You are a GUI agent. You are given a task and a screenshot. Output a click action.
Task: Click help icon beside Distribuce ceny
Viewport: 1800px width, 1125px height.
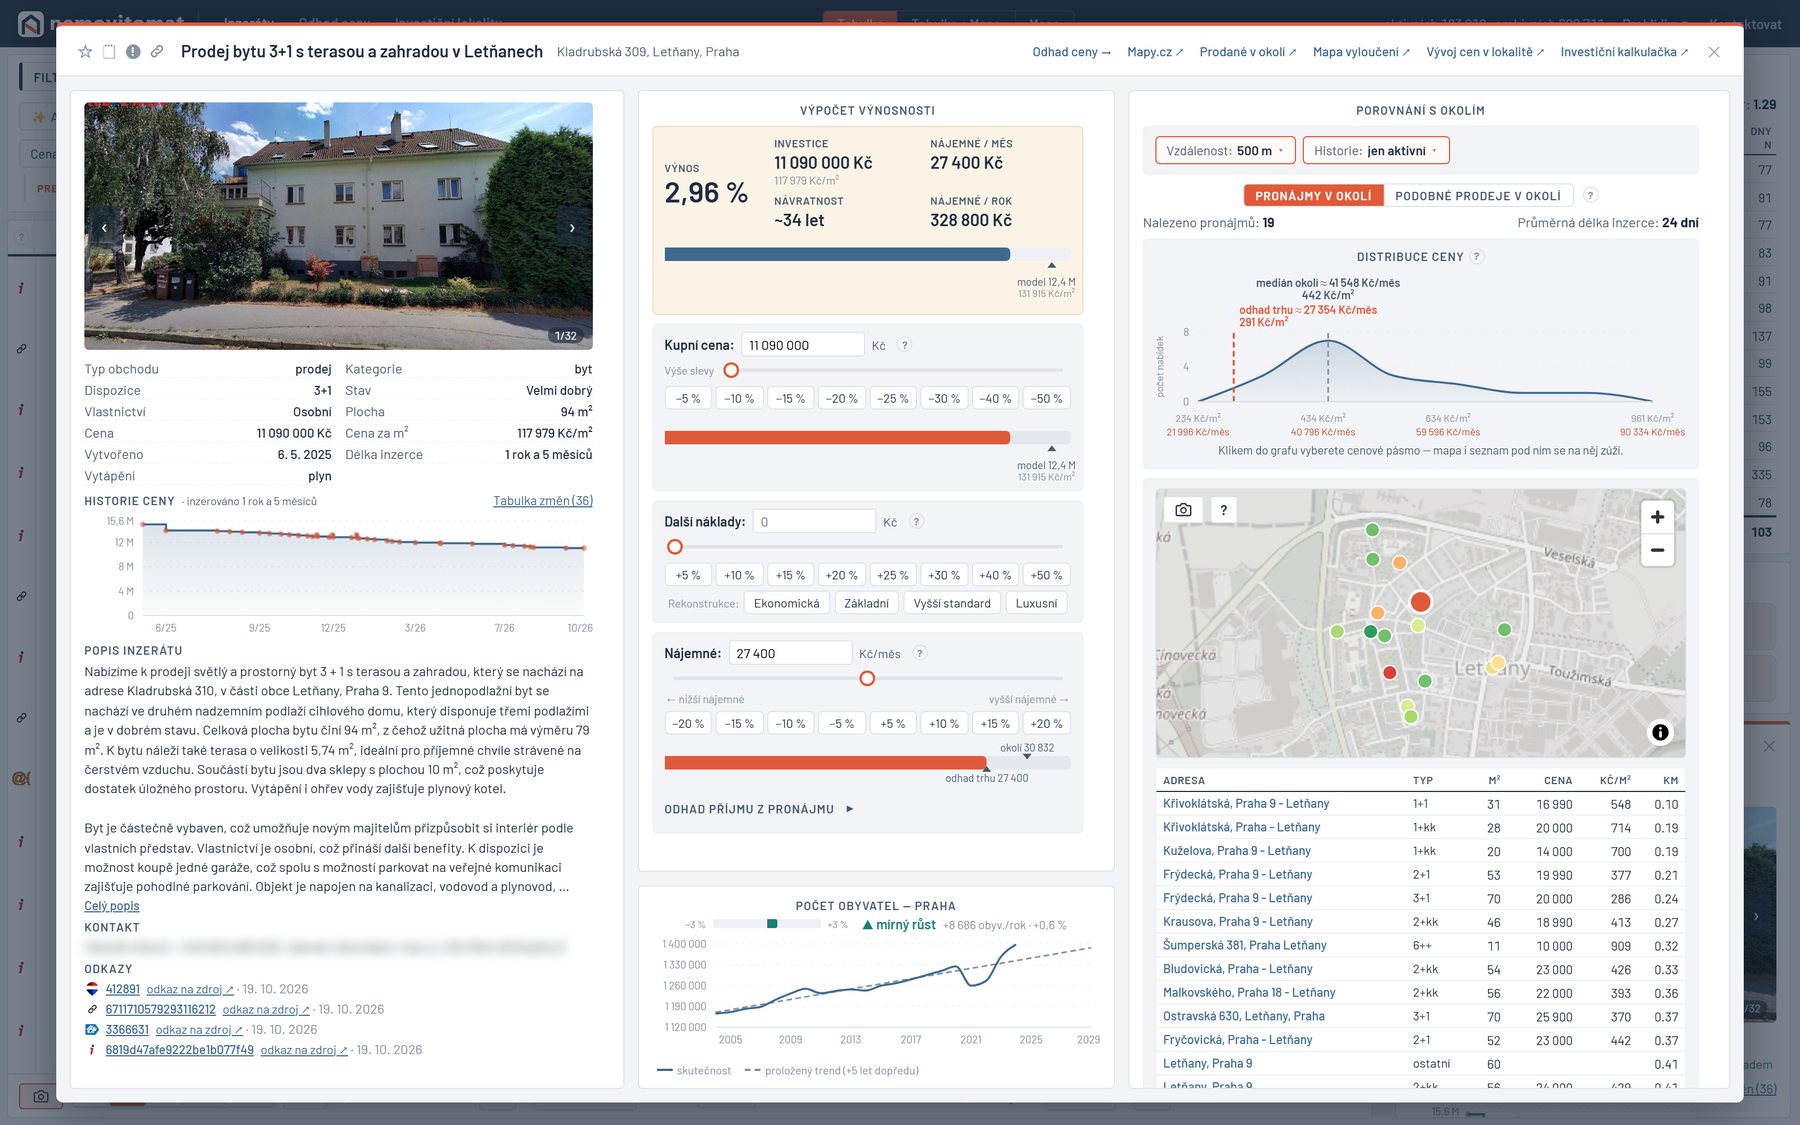point(1477,257)
